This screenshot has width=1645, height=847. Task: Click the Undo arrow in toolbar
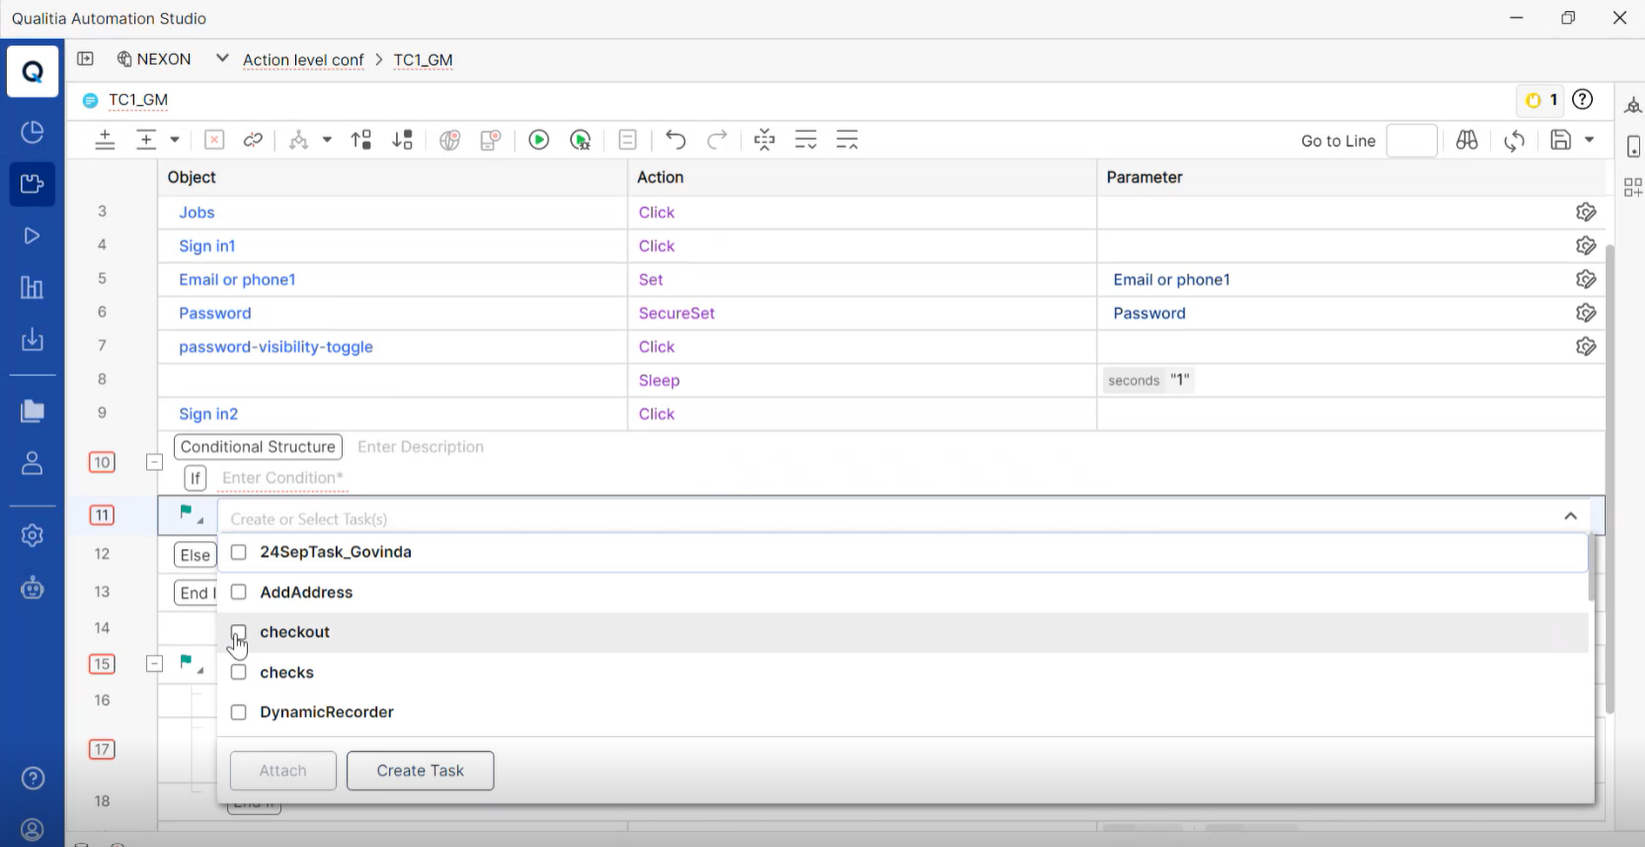pos(676,140)
